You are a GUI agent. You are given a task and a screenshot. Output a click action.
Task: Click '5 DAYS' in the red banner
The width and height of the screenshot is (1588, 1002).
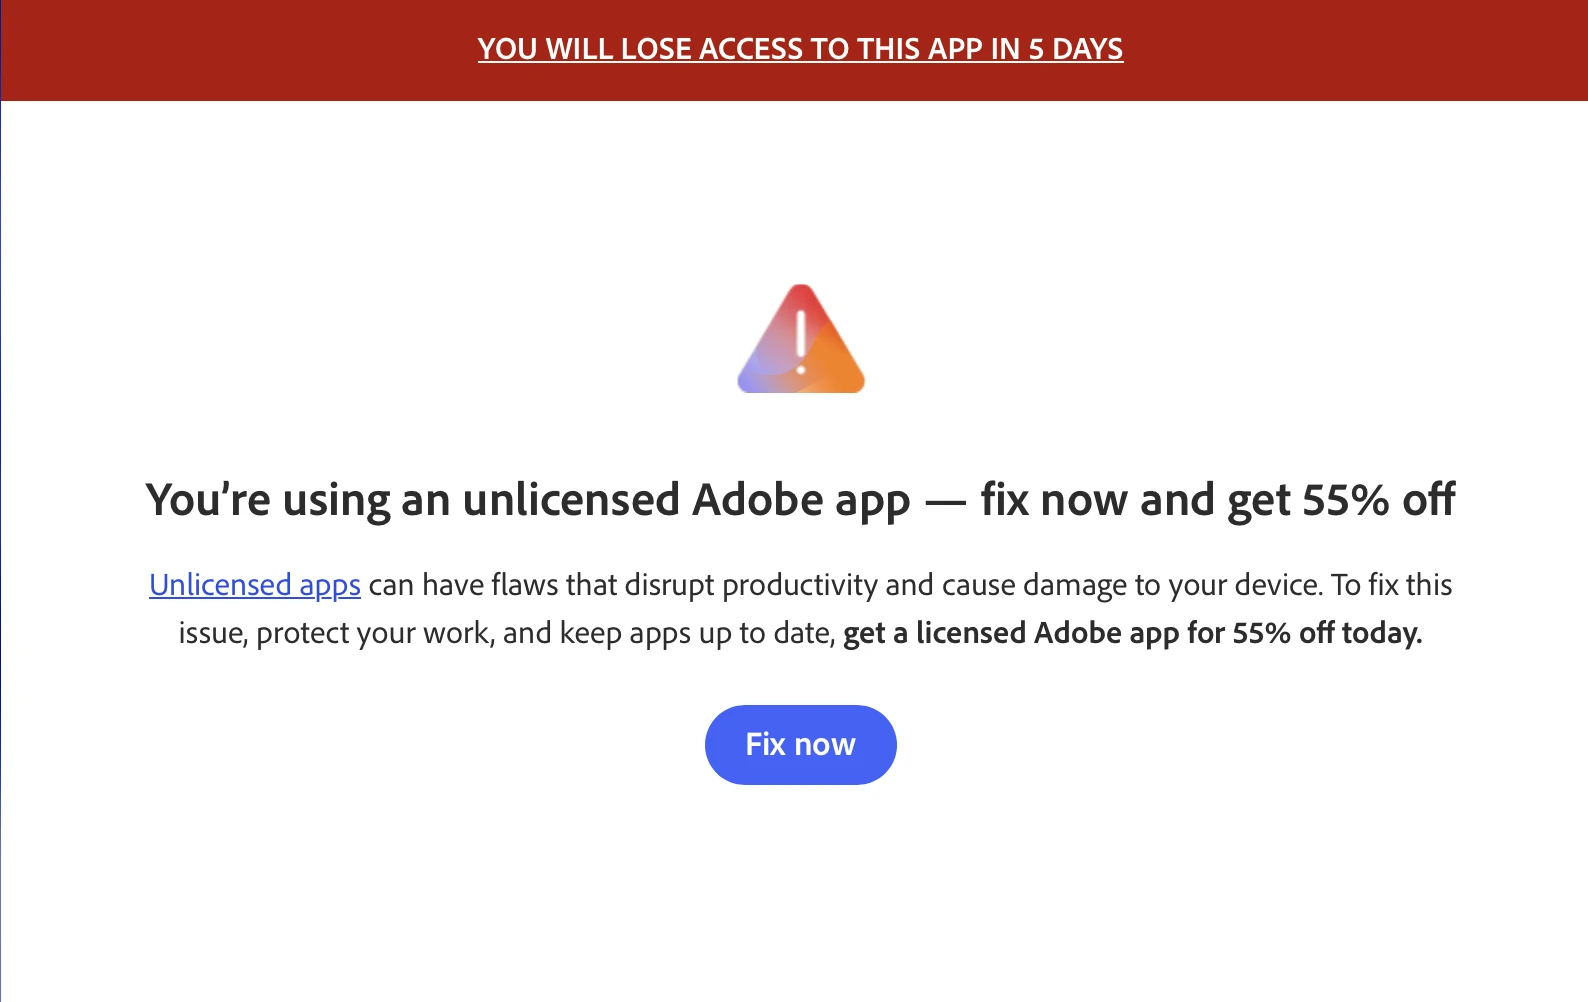coord(1076,49)
